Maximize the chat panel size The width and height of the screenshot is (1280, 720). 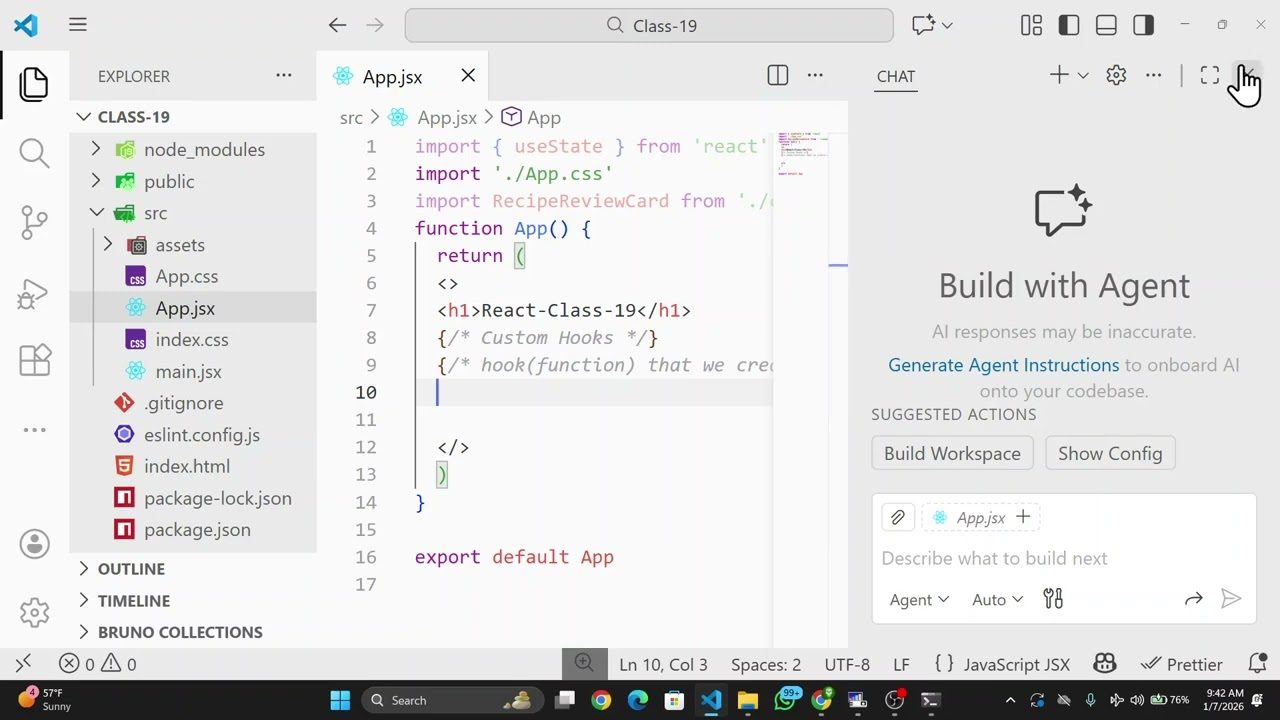[1210, 76]
